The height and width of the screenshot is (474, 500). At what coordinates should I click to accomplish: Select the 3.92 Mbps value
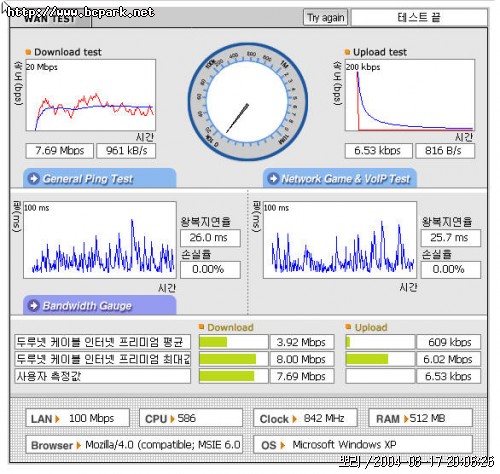(x=302, y=342)
